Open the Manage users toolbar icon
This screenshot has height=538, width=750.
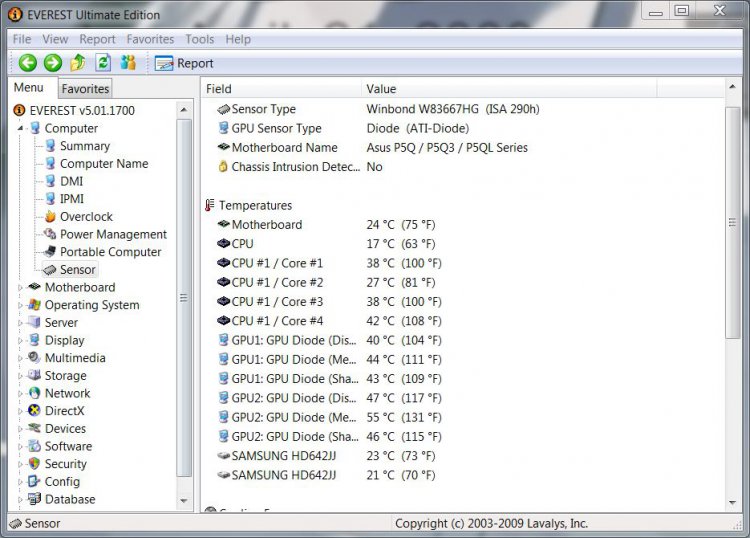(128, 63)
